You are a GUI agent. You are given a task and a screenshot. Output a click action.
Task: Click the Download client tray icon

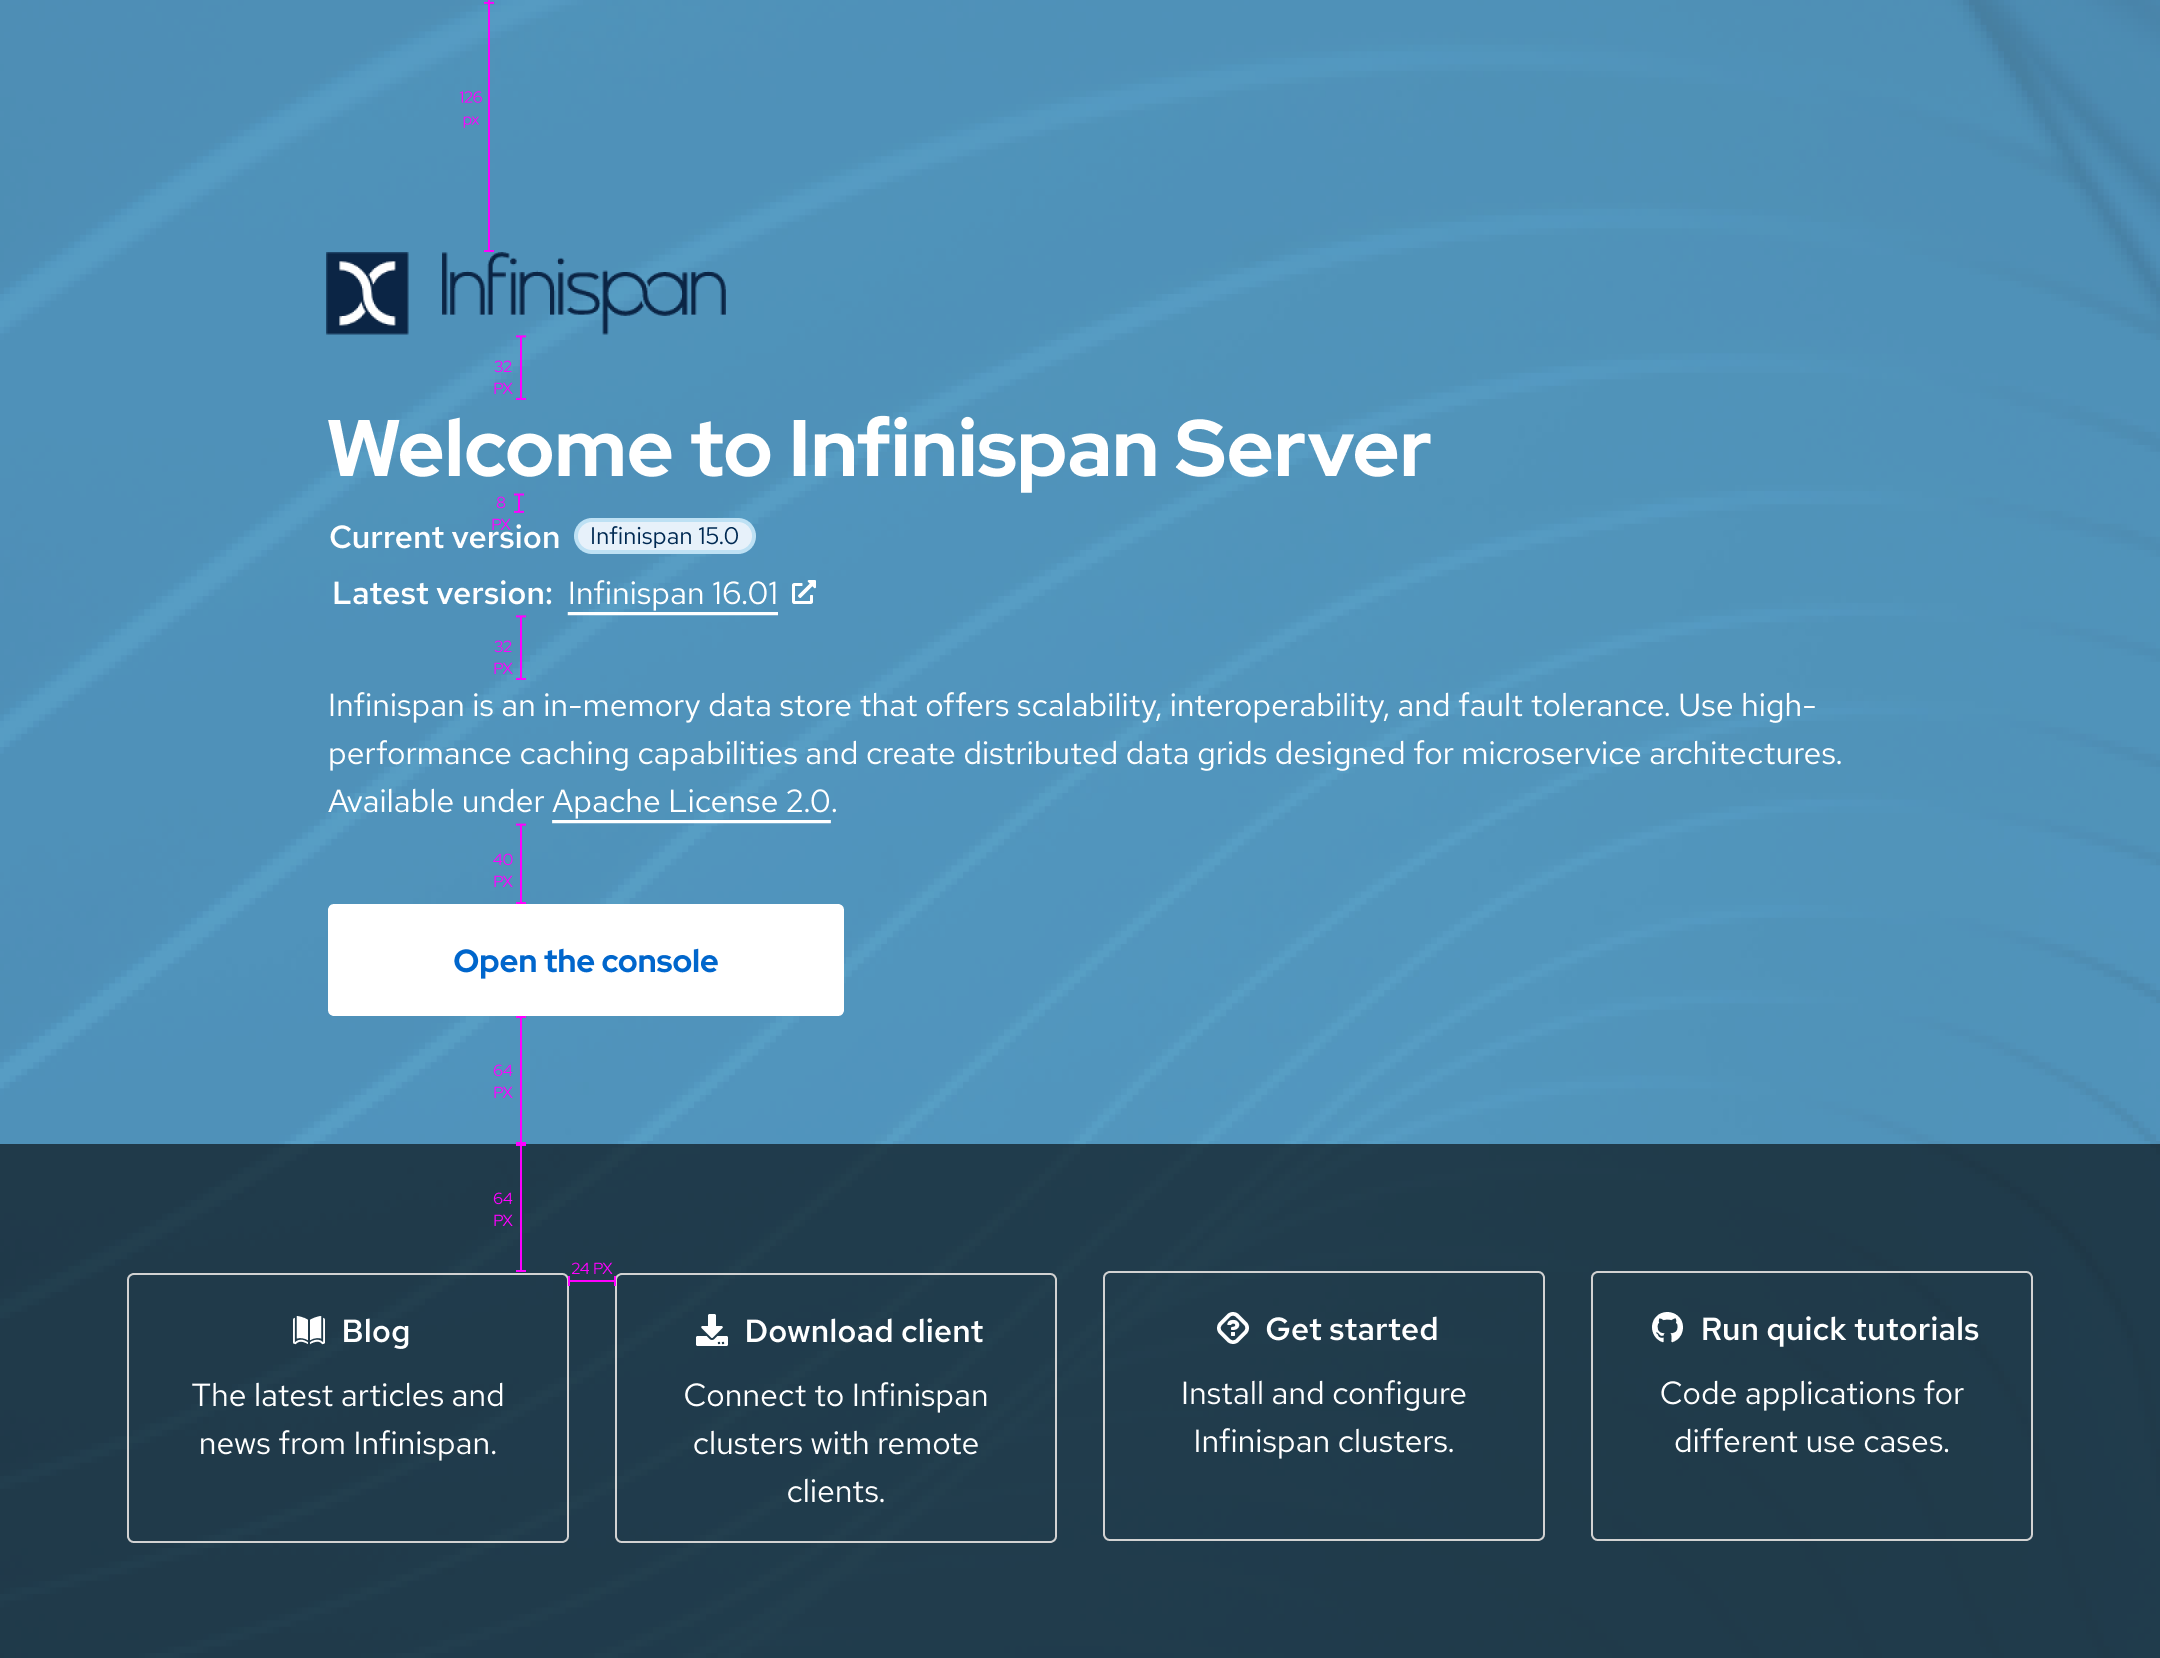[x=712, y=1330]
